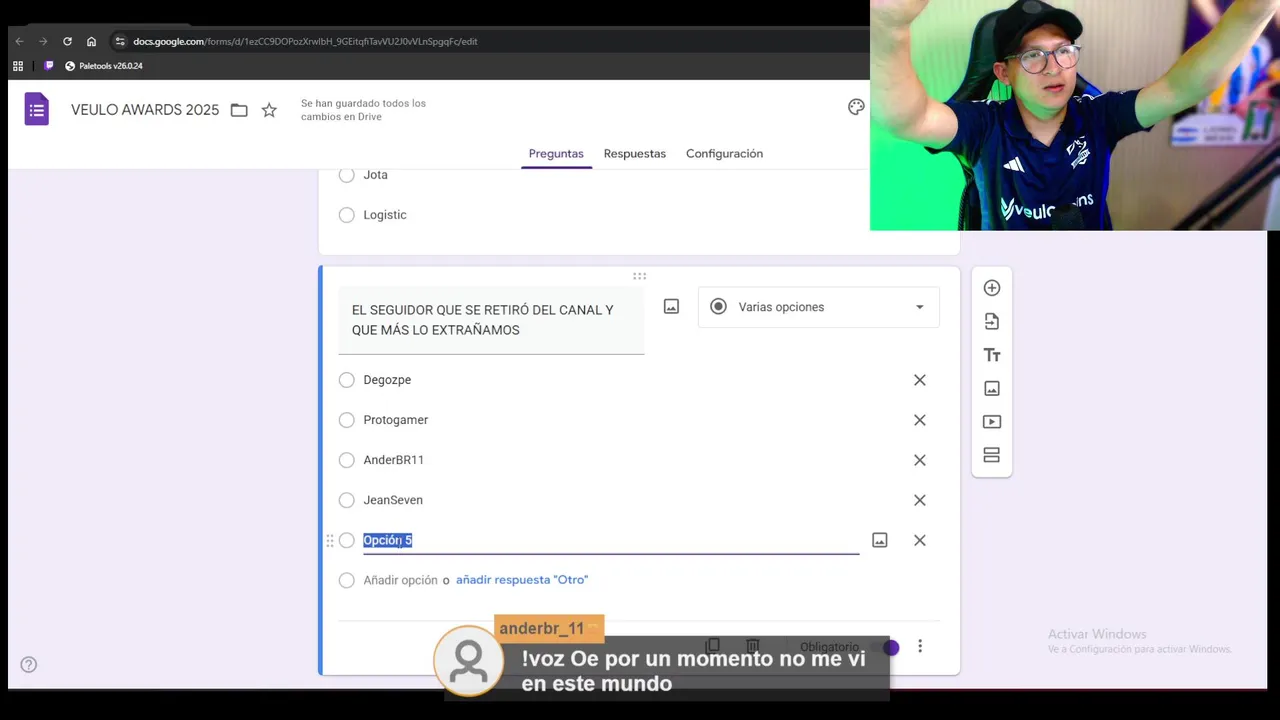The image size is (1280, 720).
Task: Remove the Degozpe option
Action: (920, 380)
